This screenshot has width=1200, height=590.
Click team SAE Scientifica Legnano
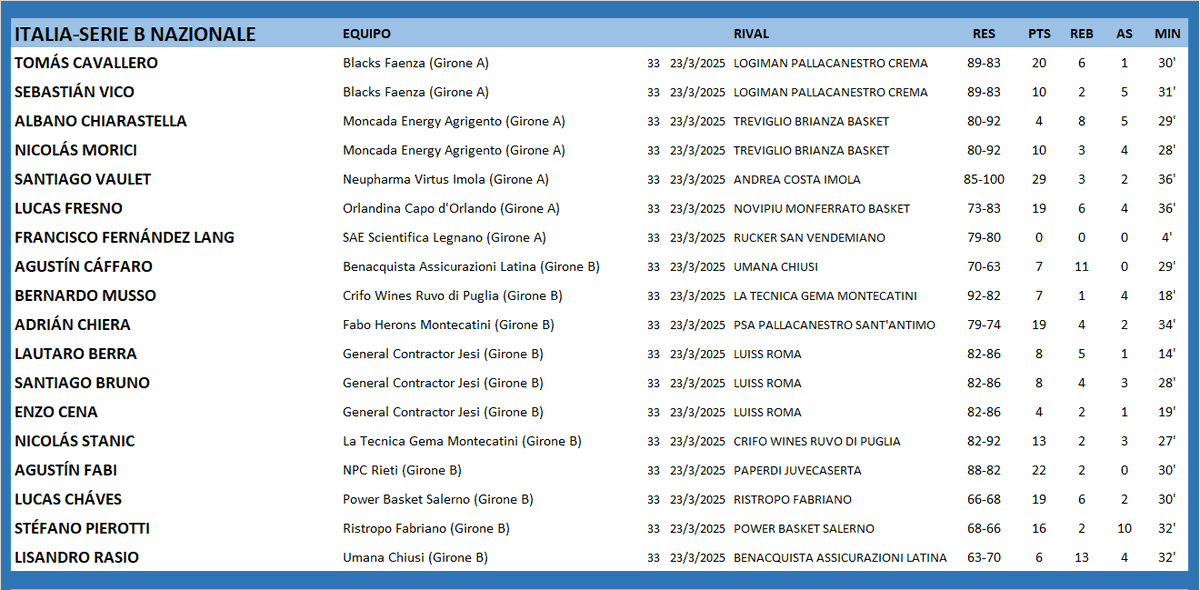click(x=446, y=237)
